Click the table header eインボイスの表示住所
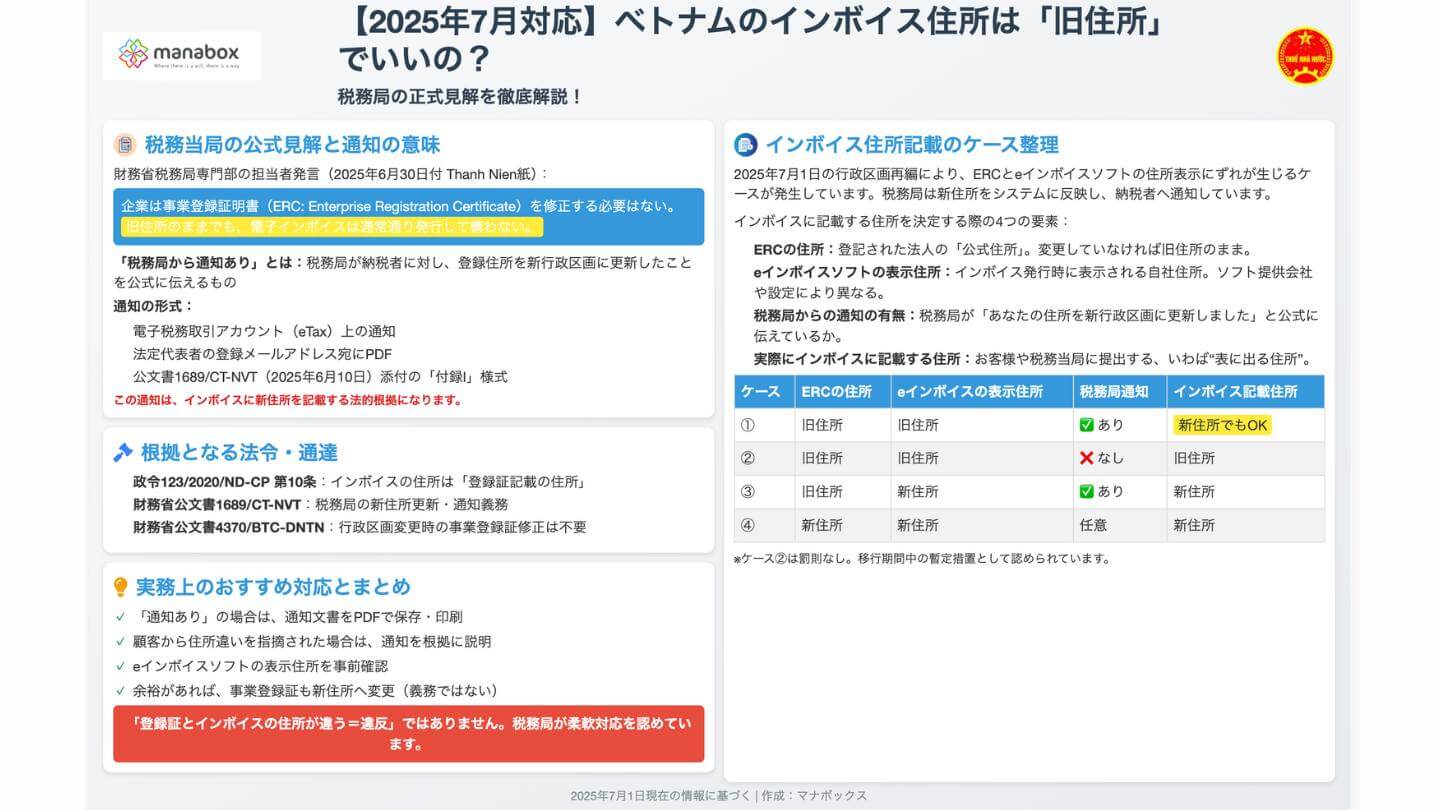This screenshot has height=810, width=1440. pyautogui.click(x=982, y=392)
